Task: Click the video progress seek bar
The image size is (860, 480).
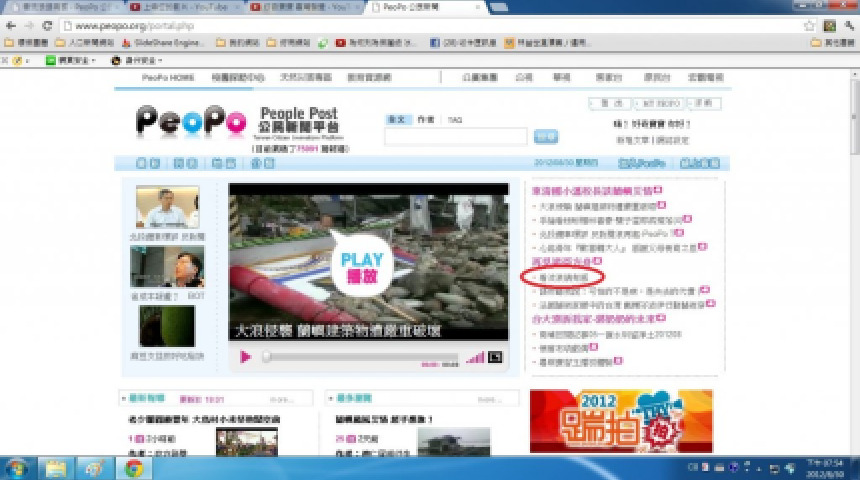Action: (x=360, y=357)
